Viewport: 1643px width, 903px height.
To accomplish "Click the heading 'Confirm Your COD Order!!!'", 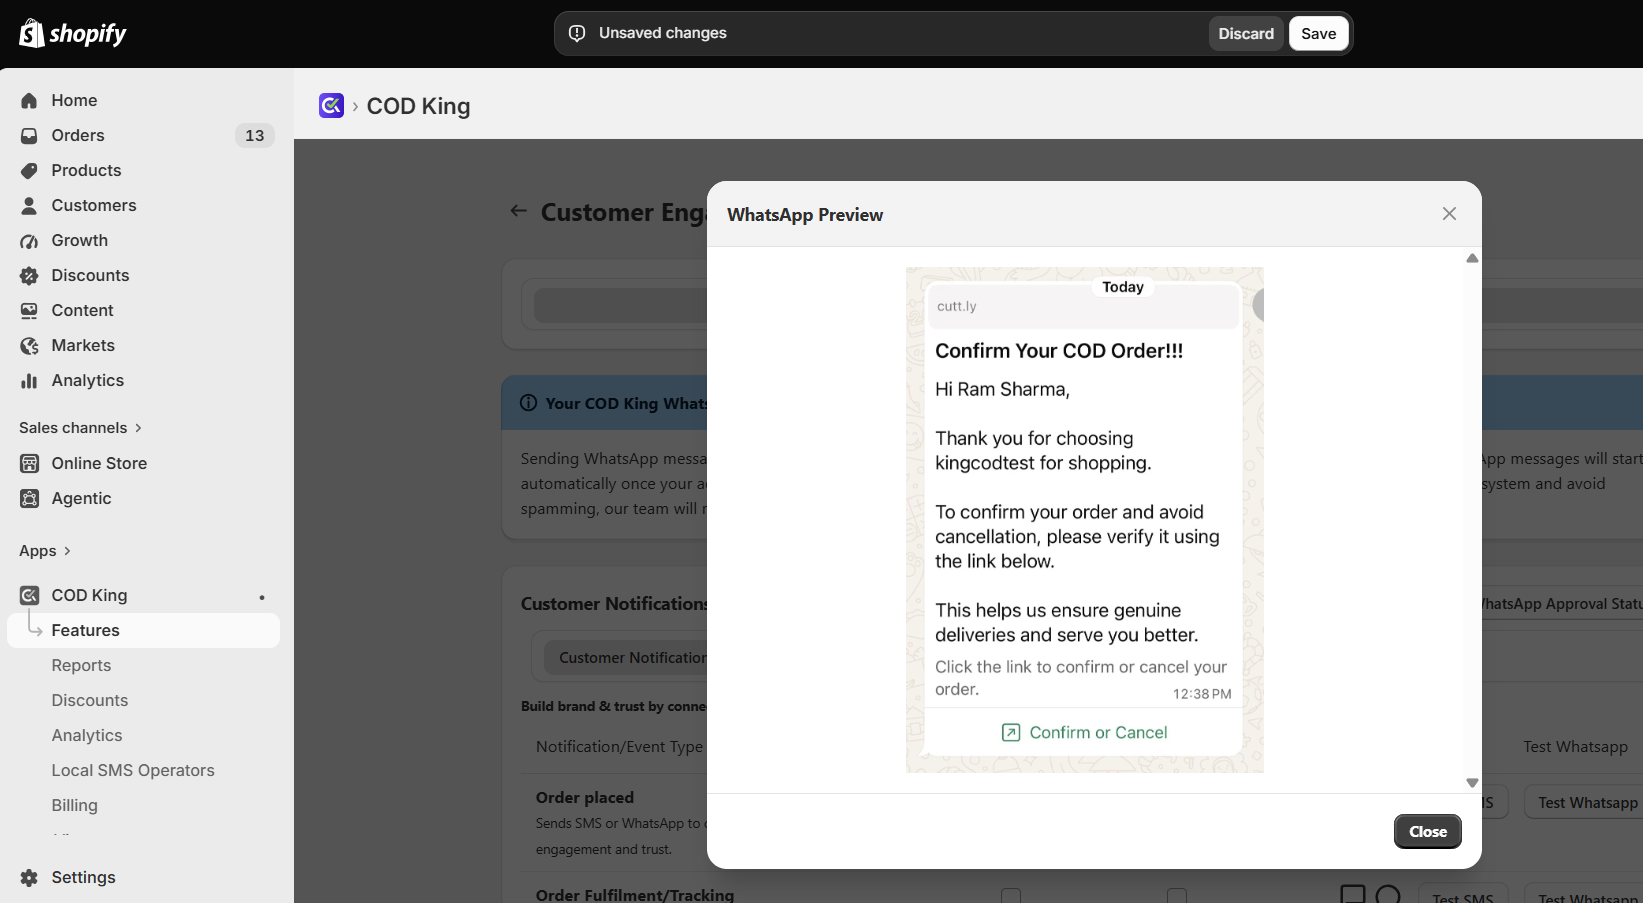I will pyautogui.click(x=1059, y=351).
